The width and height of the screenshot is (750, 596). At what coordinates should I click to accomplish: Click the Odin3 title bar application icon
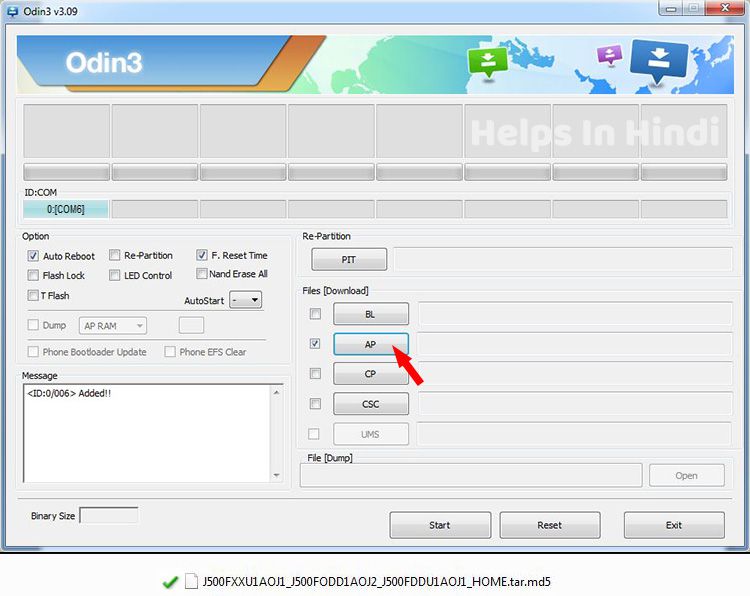pos(12,11)
